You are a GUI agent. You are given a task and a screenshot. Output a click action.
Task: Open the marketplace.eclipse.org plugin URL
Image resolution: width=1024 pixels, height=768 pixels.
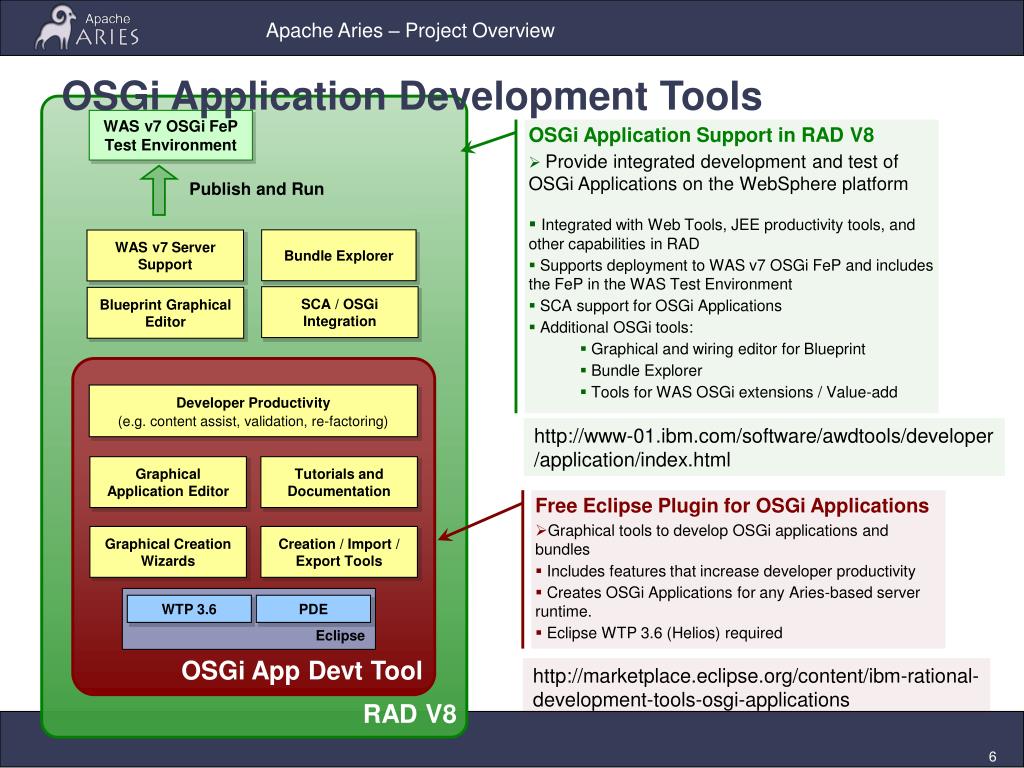756,688
